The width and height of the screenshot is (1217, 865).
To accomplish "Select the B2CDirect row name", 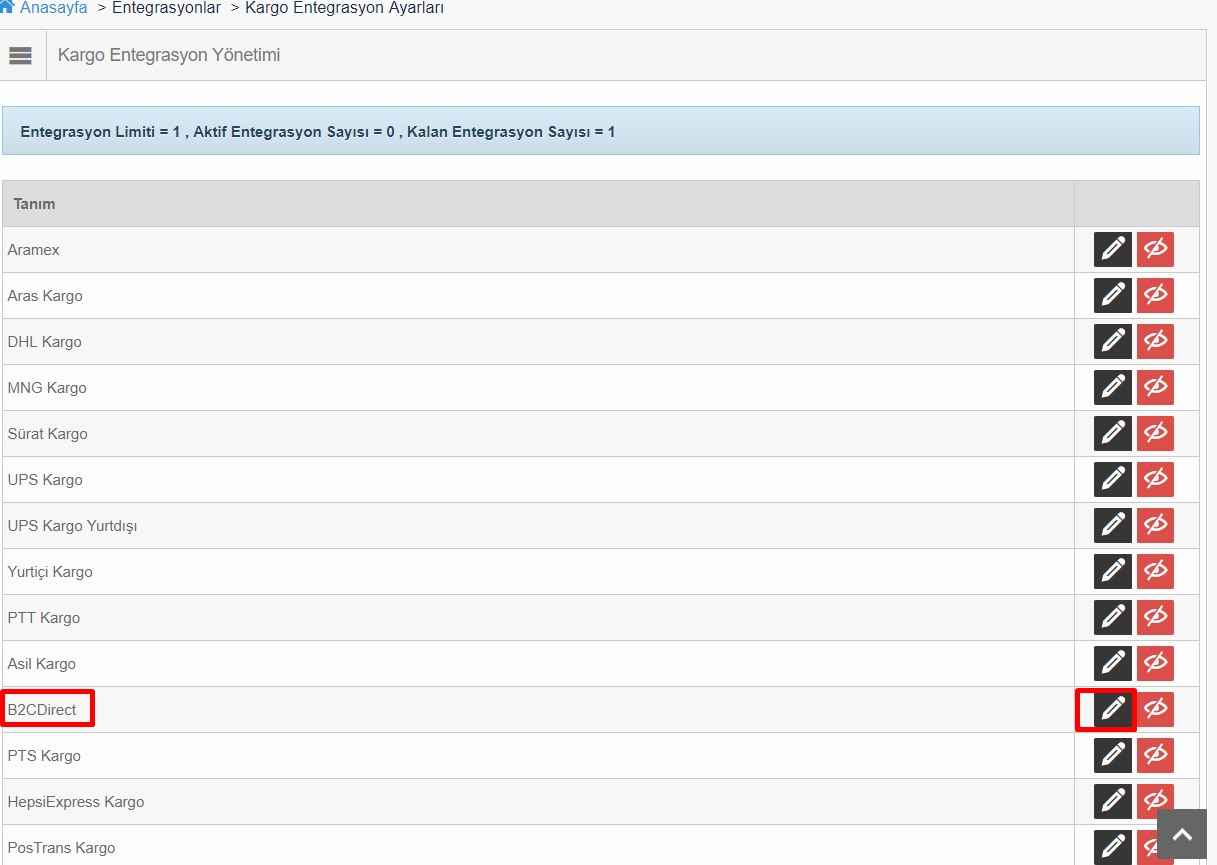I will pyautogui.click(x=42, y=710).
